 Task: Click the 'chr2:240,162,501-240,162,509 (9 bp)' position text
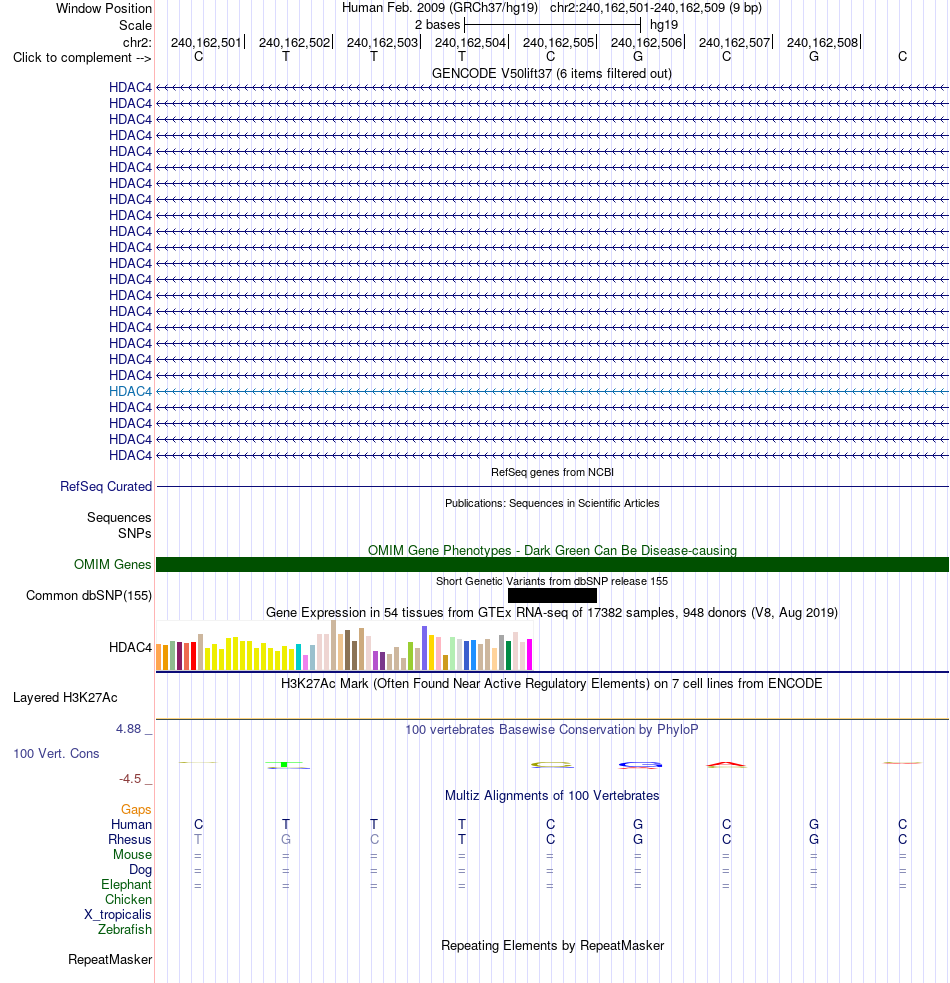point(656,8)
